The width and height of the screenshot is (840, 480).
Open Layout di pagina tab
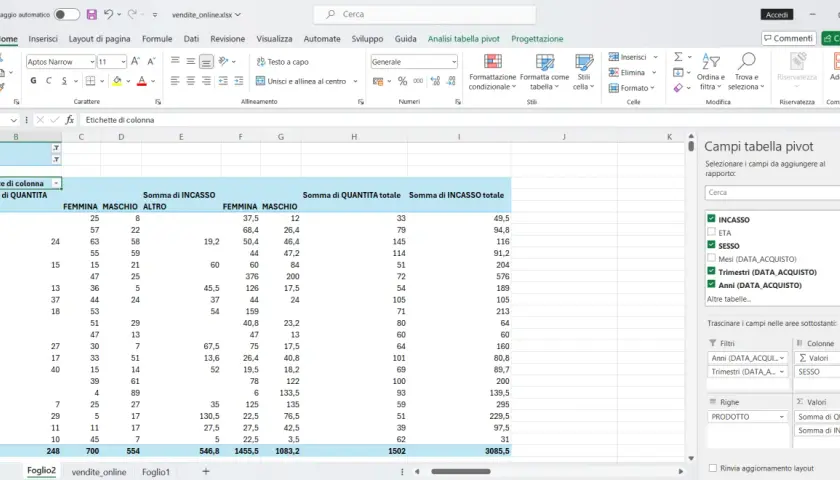coord(100,39)
